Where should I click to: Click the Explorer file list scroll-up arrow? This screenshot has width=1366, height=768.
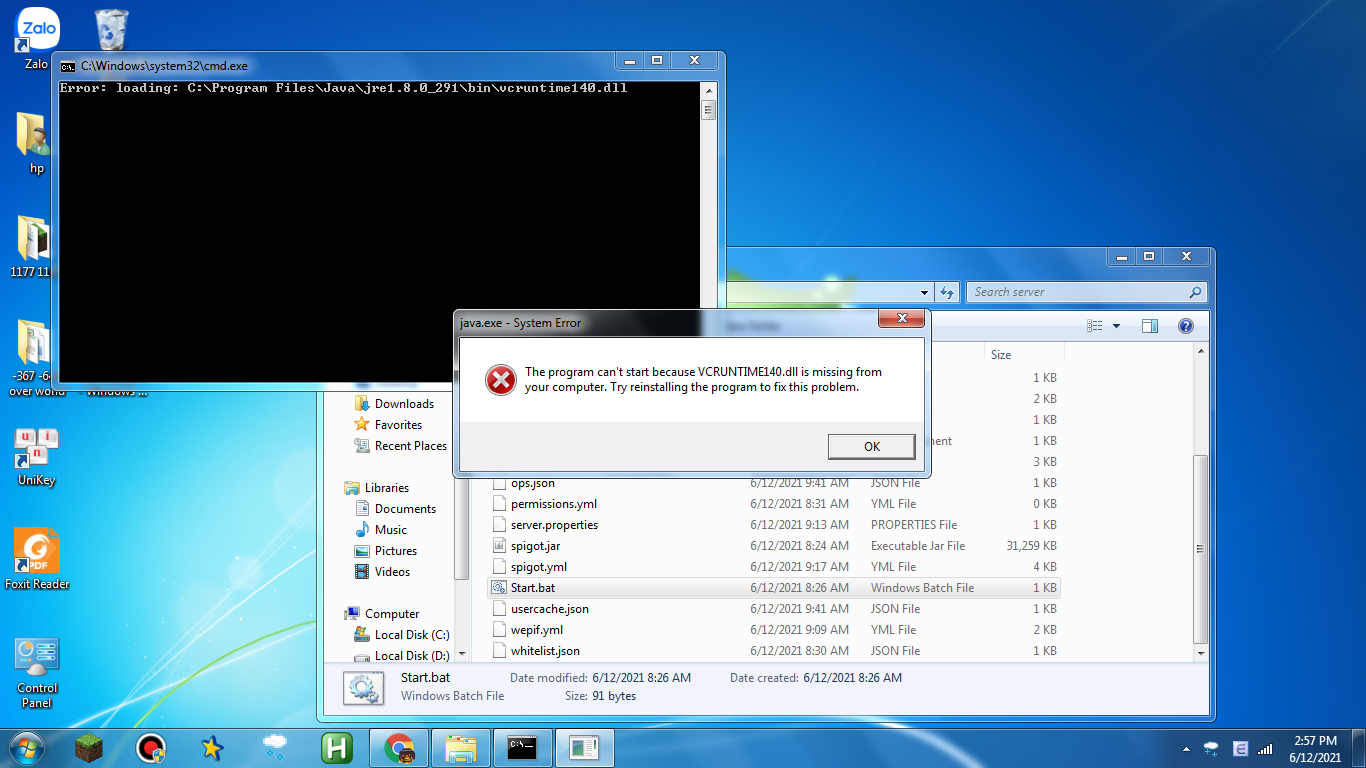coord(1201,352)
